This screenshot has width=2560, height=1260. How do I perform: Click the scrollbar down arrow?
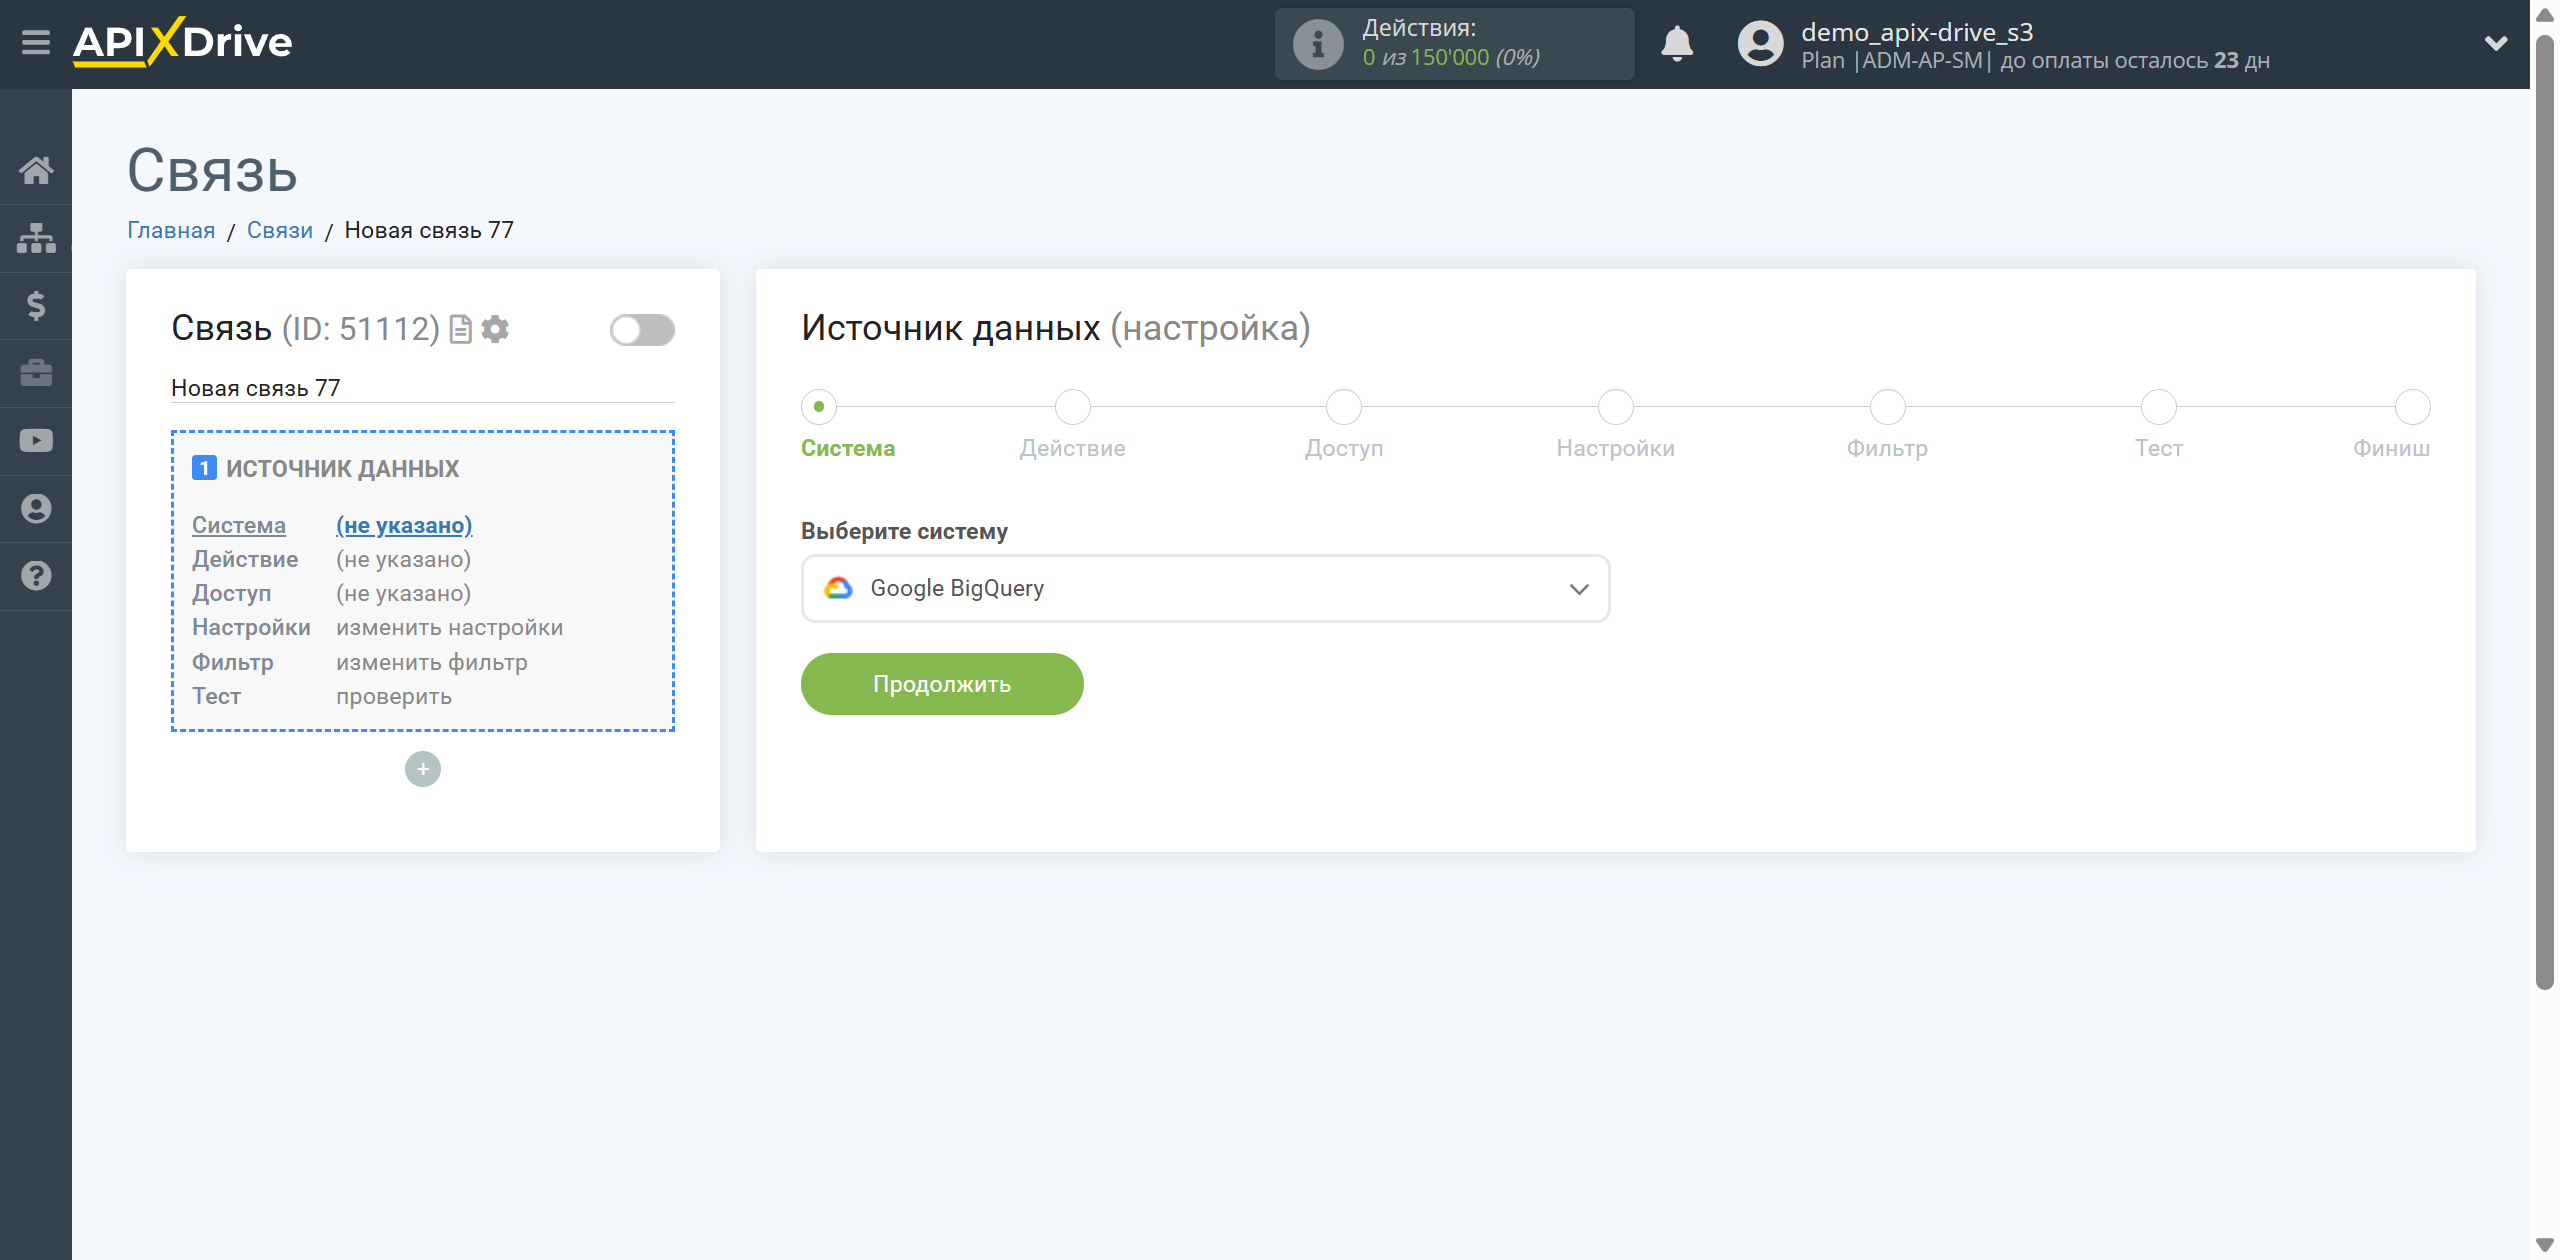tap(2544, 1245)
